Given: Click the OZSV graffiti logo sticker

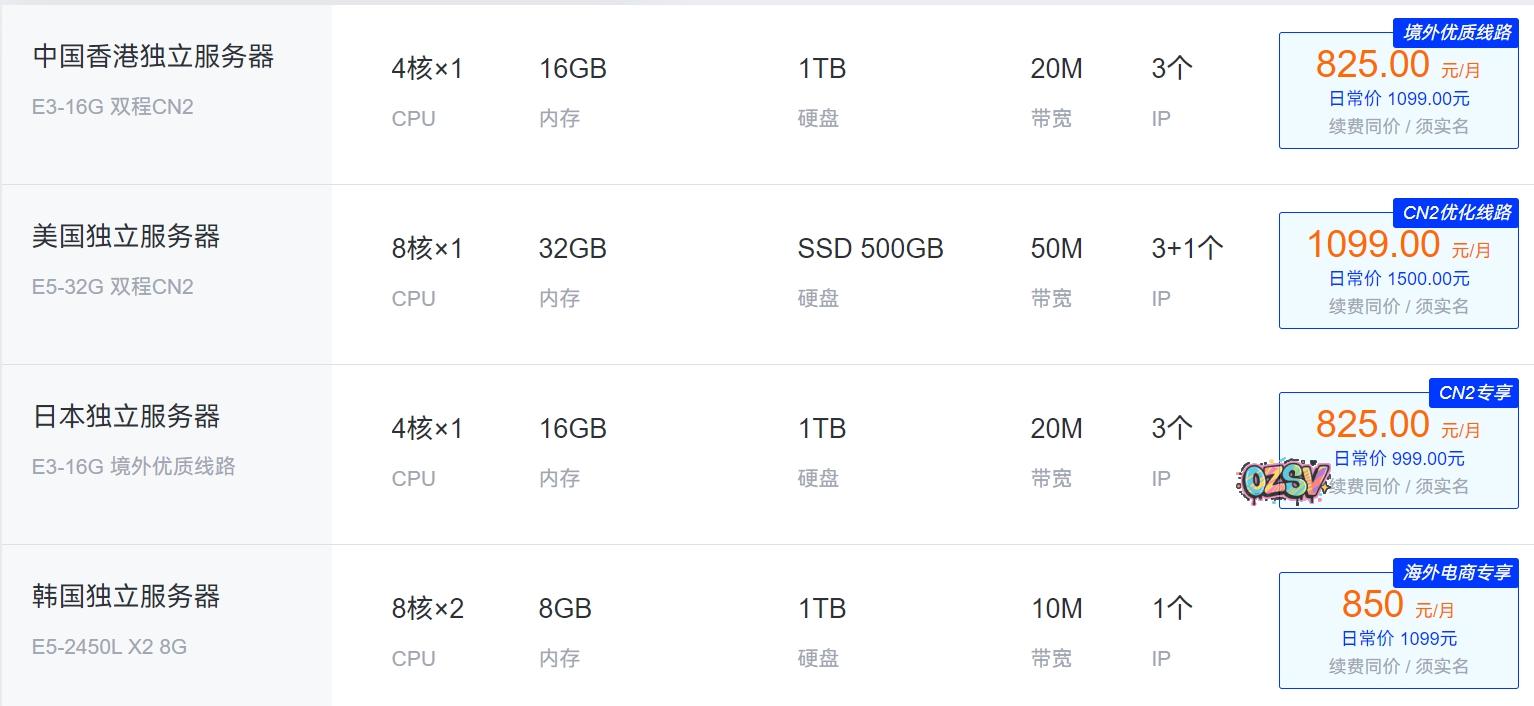Looking at the screenshot, I should [x=1283, y=482].
